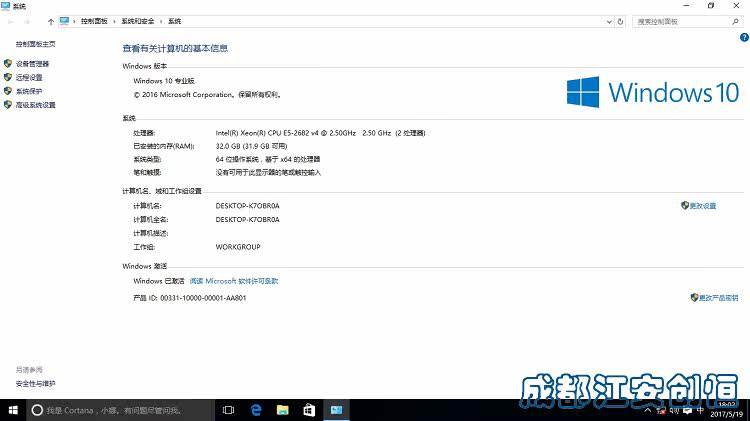Open File Explorer from taskbar
The height and width of the screenshot is (421, 750).
pos(283,410)
